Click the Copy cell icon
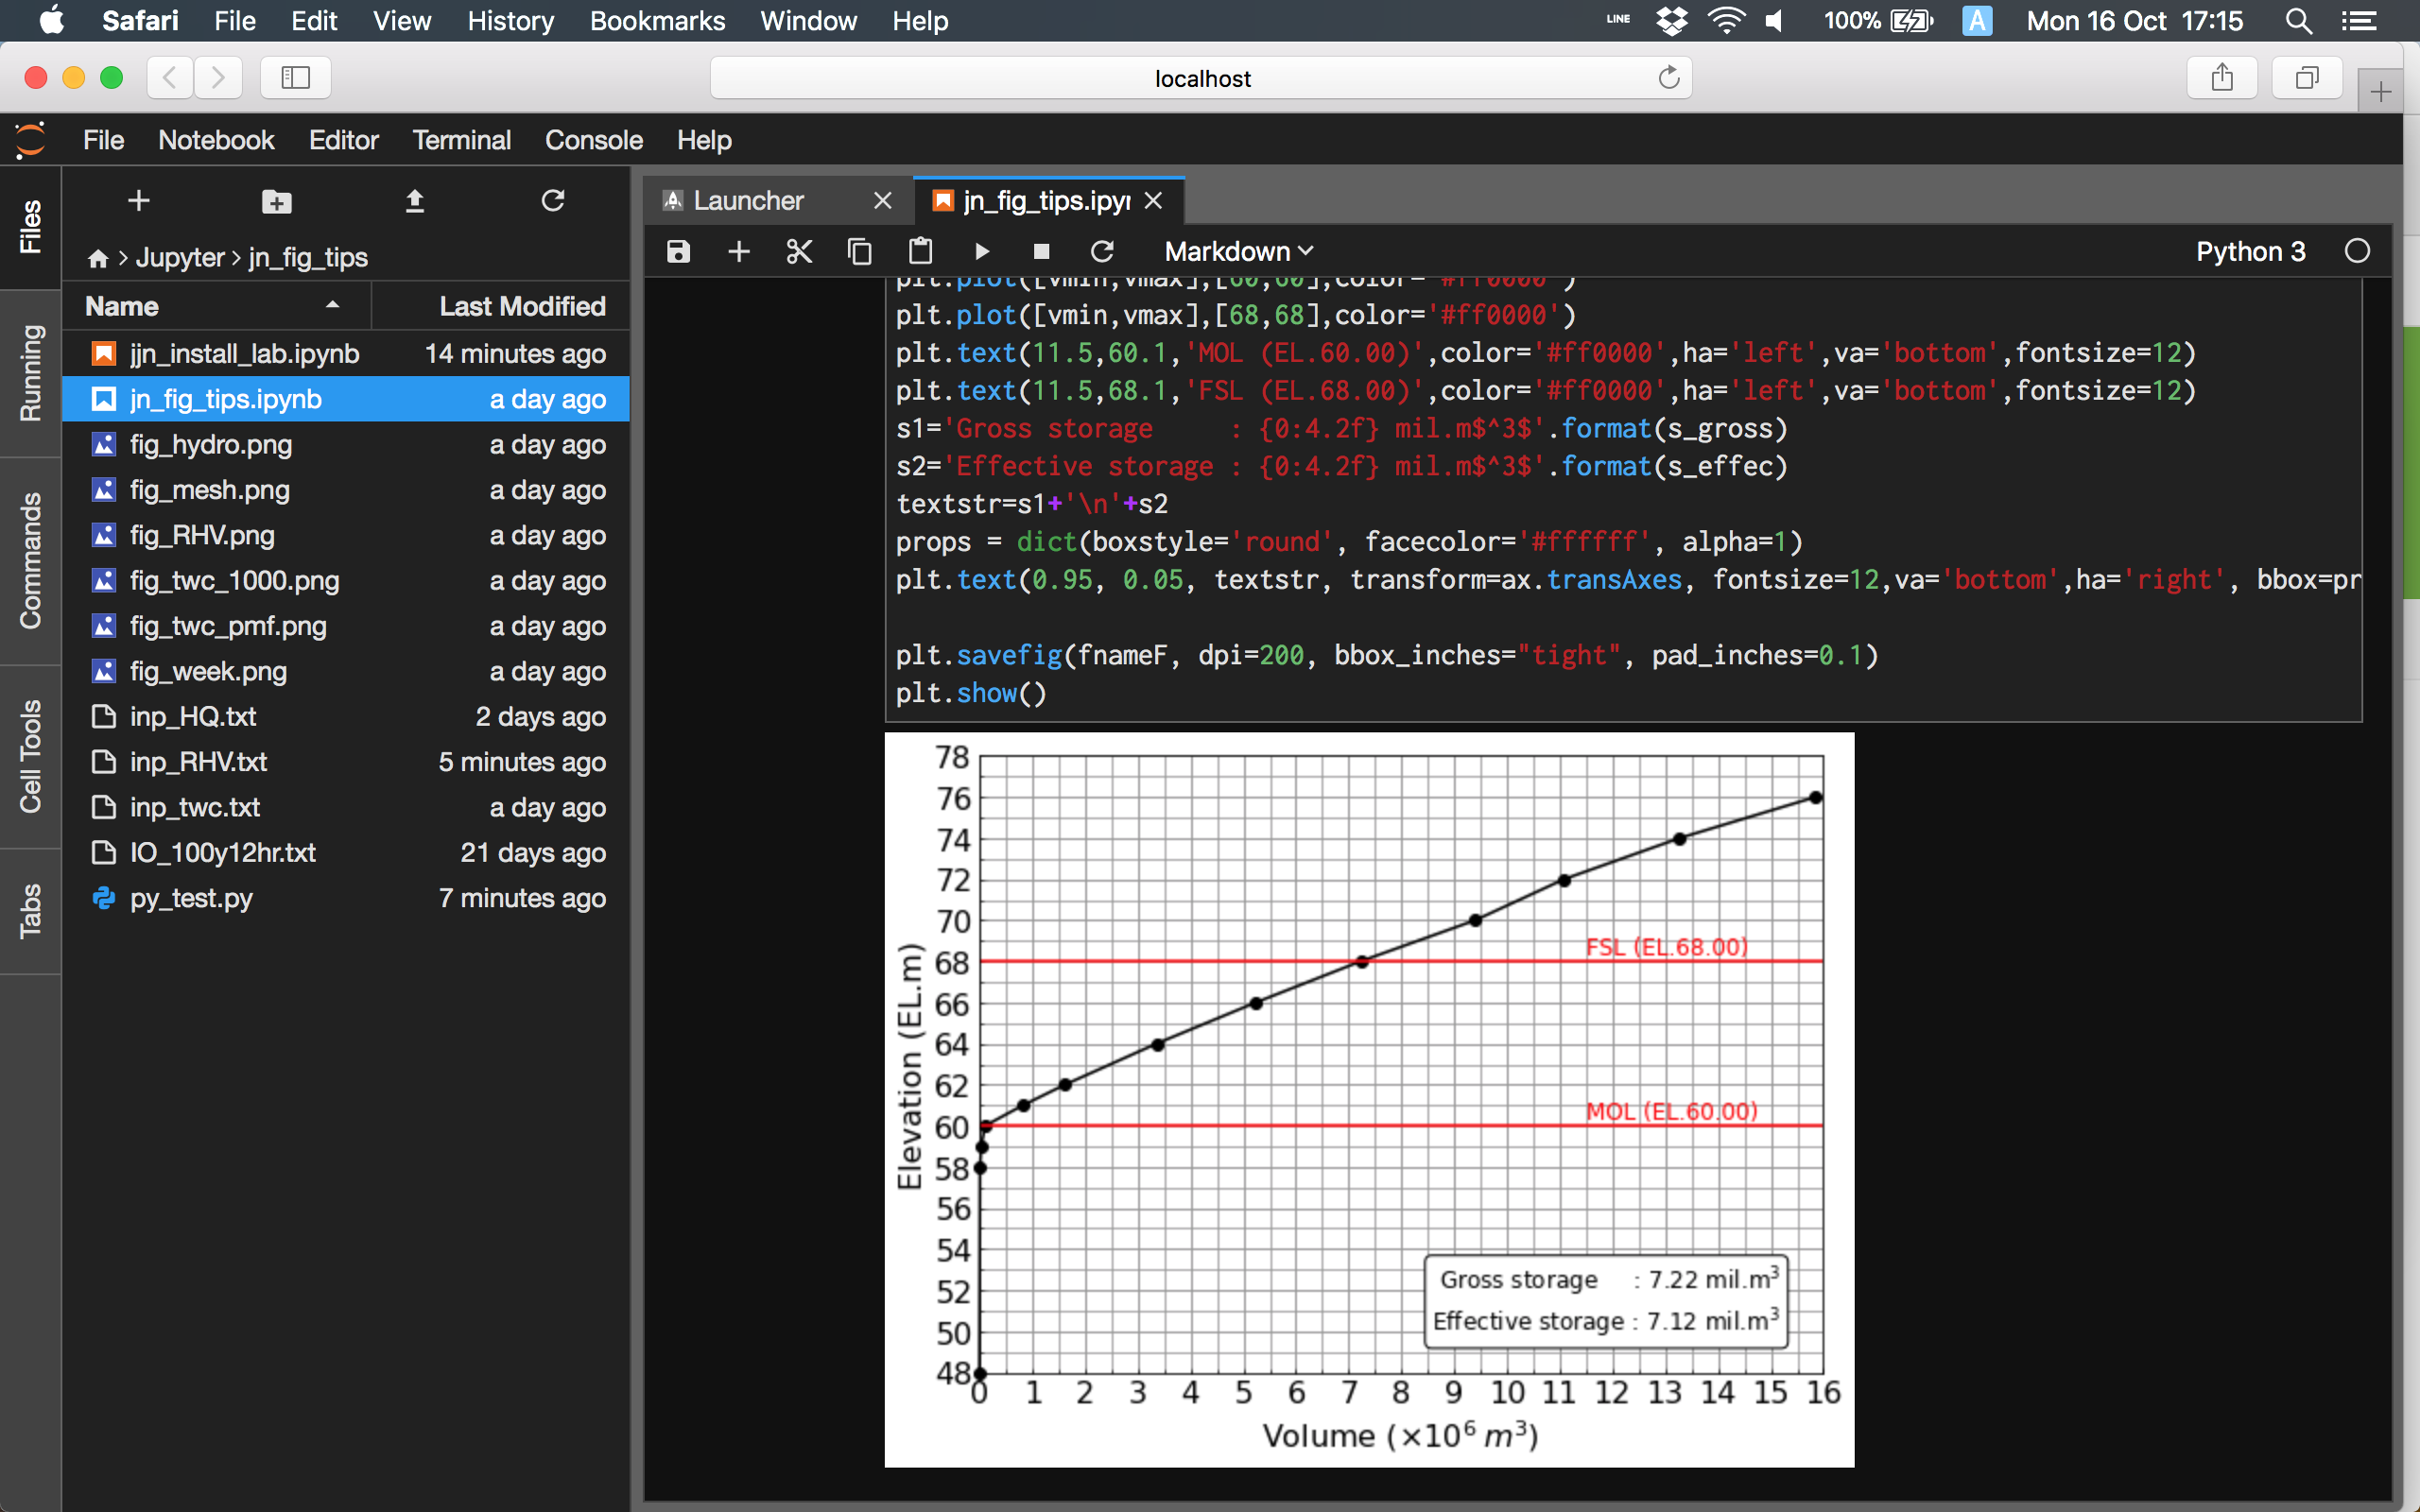The height and width of the screenshot is (1512, 2420). [x=857, y=250]
